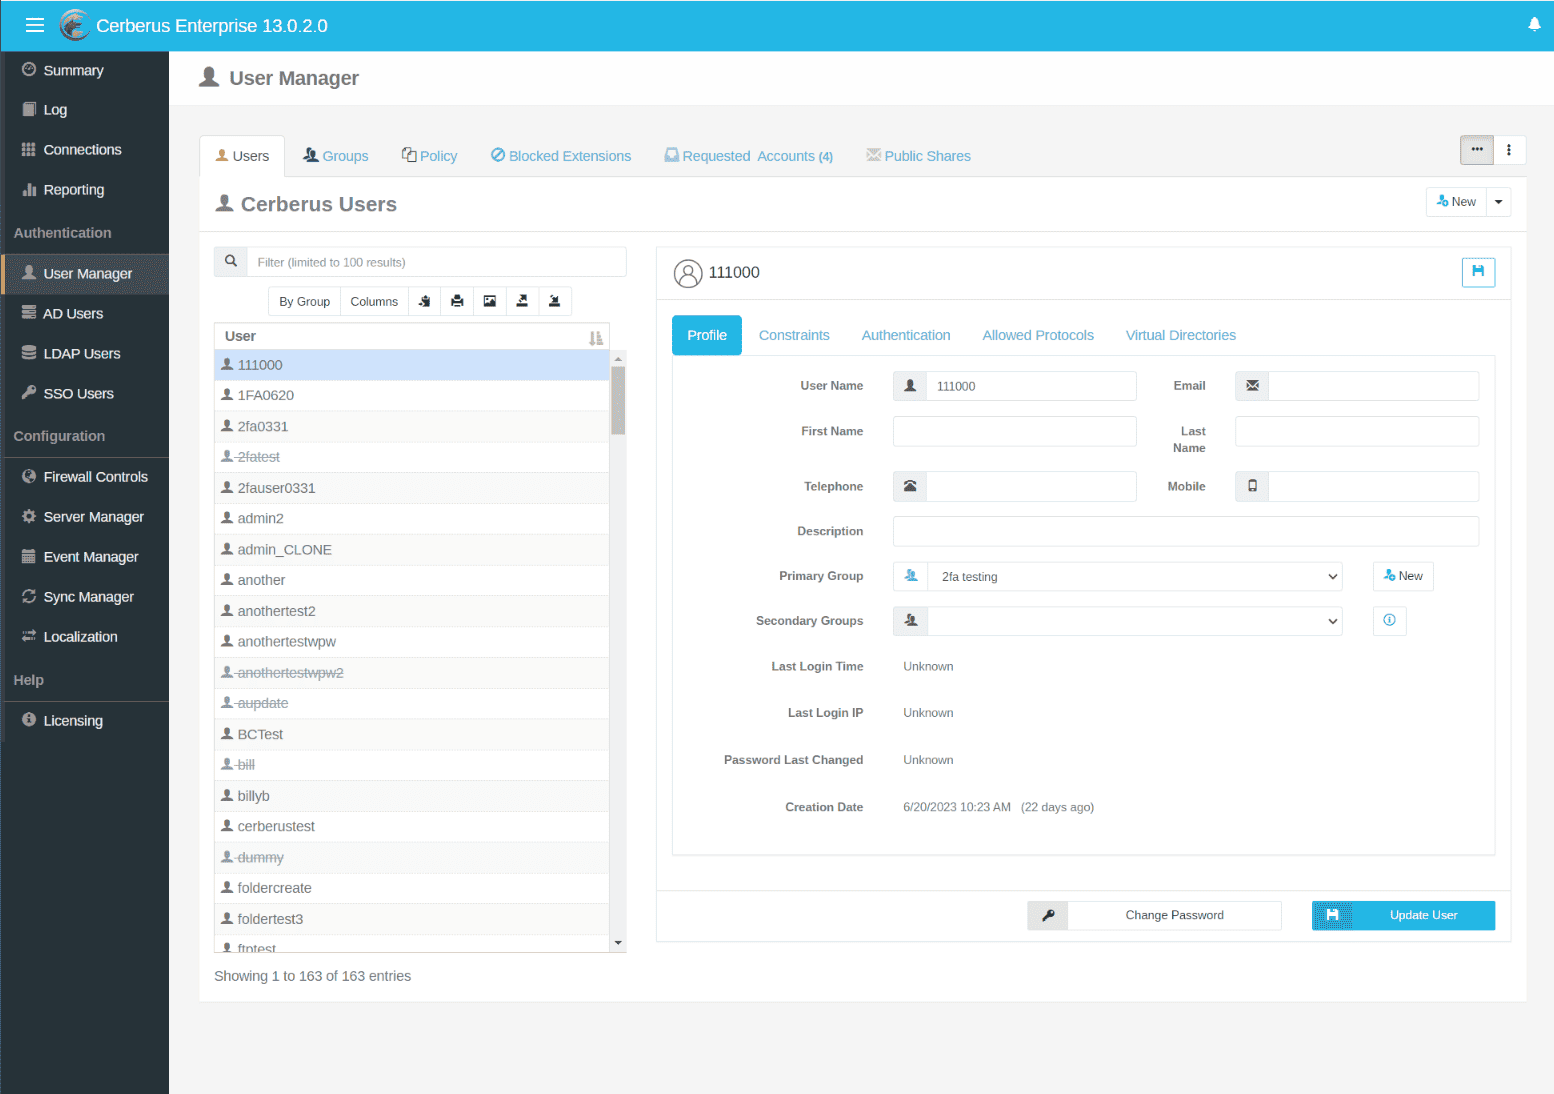Switch to Authentication profile tab
Screen dimensions: 1554x1094
pyautogui.click(x=906, y=335)
